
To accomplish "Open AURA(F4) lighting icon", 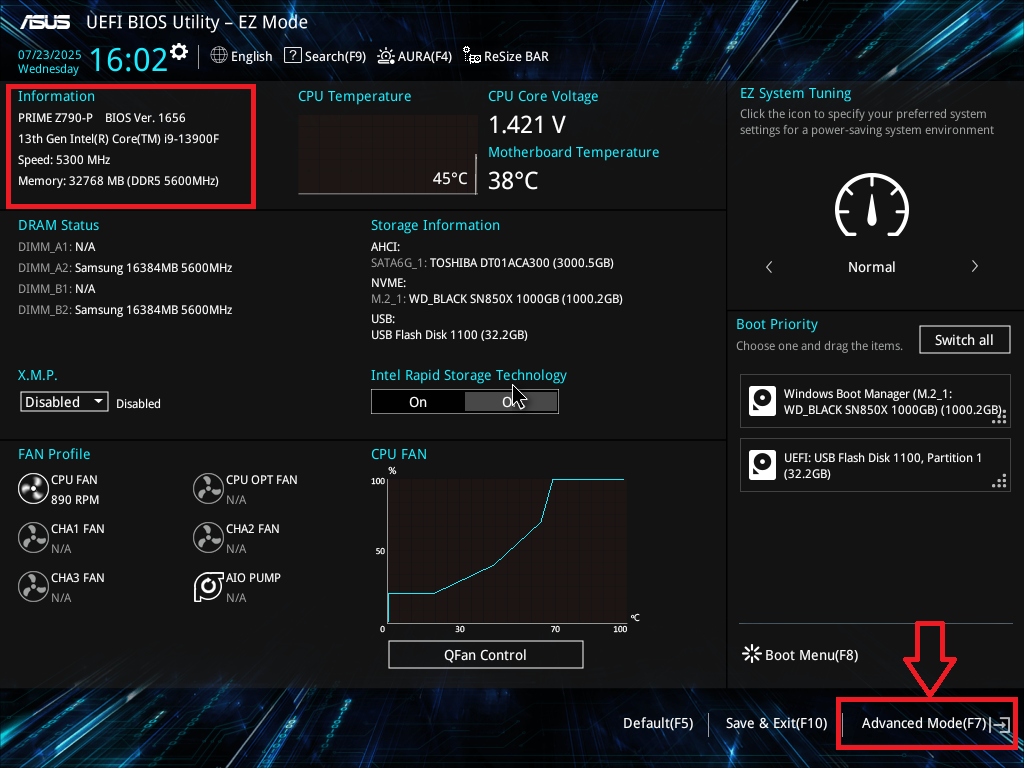I will tap(386, 56).
